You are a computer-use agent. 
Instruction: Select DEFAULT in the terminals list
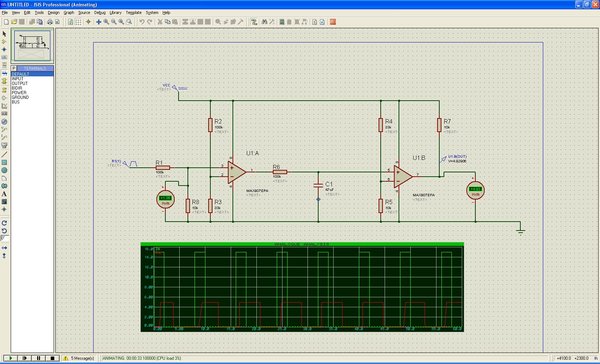[32, 74]
